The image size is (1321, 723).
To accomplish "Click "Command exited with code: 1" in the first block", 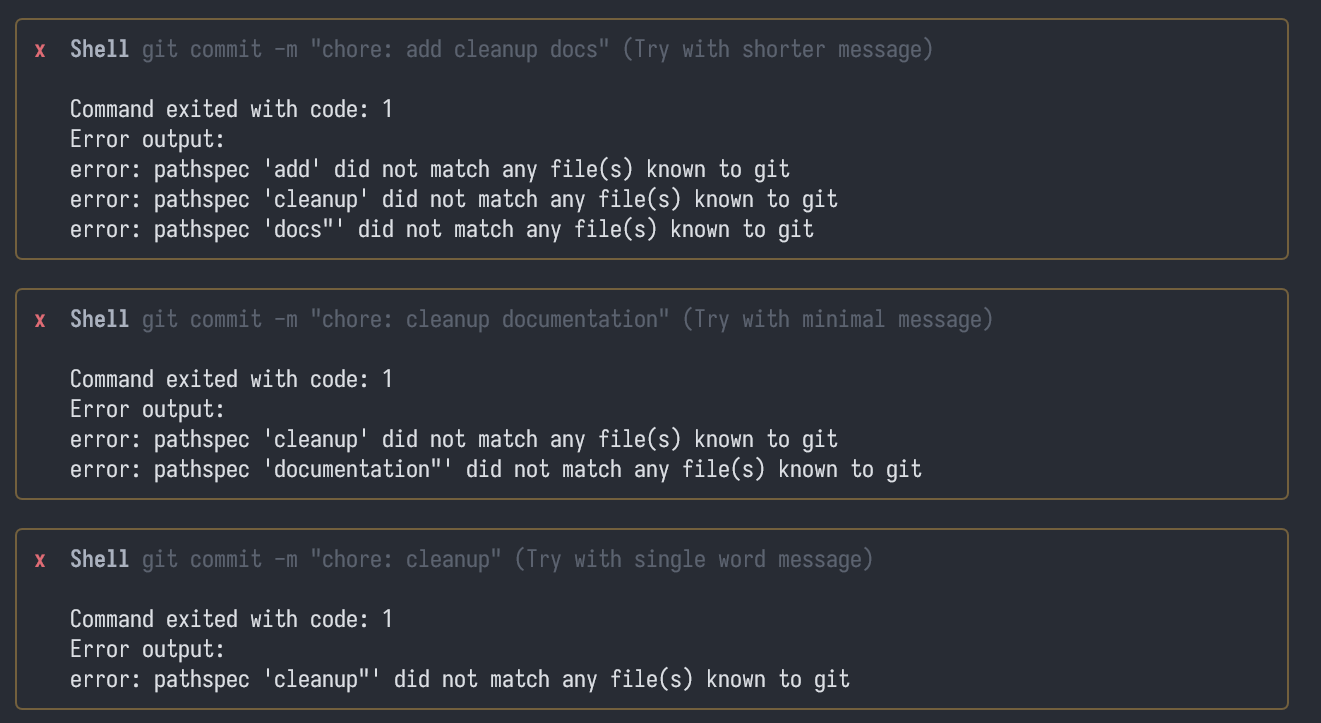I will (x=231, y=109).
